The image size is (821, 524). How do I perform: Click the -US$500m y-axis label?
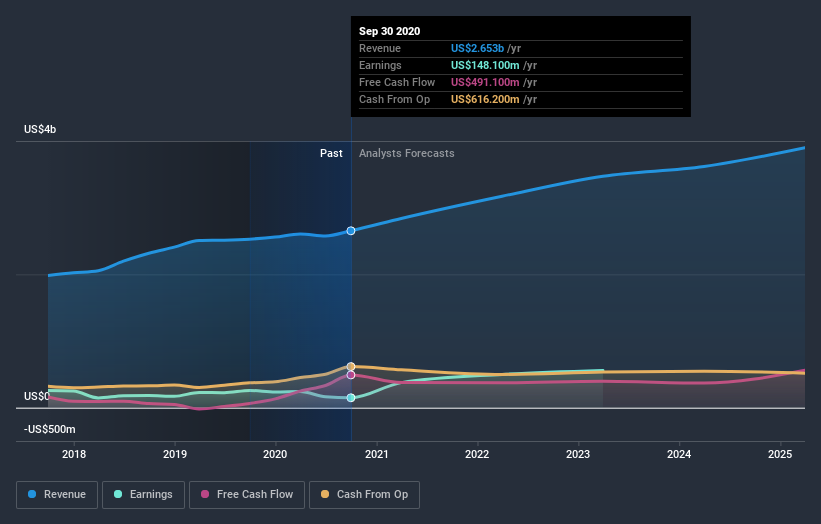(50, 429)
